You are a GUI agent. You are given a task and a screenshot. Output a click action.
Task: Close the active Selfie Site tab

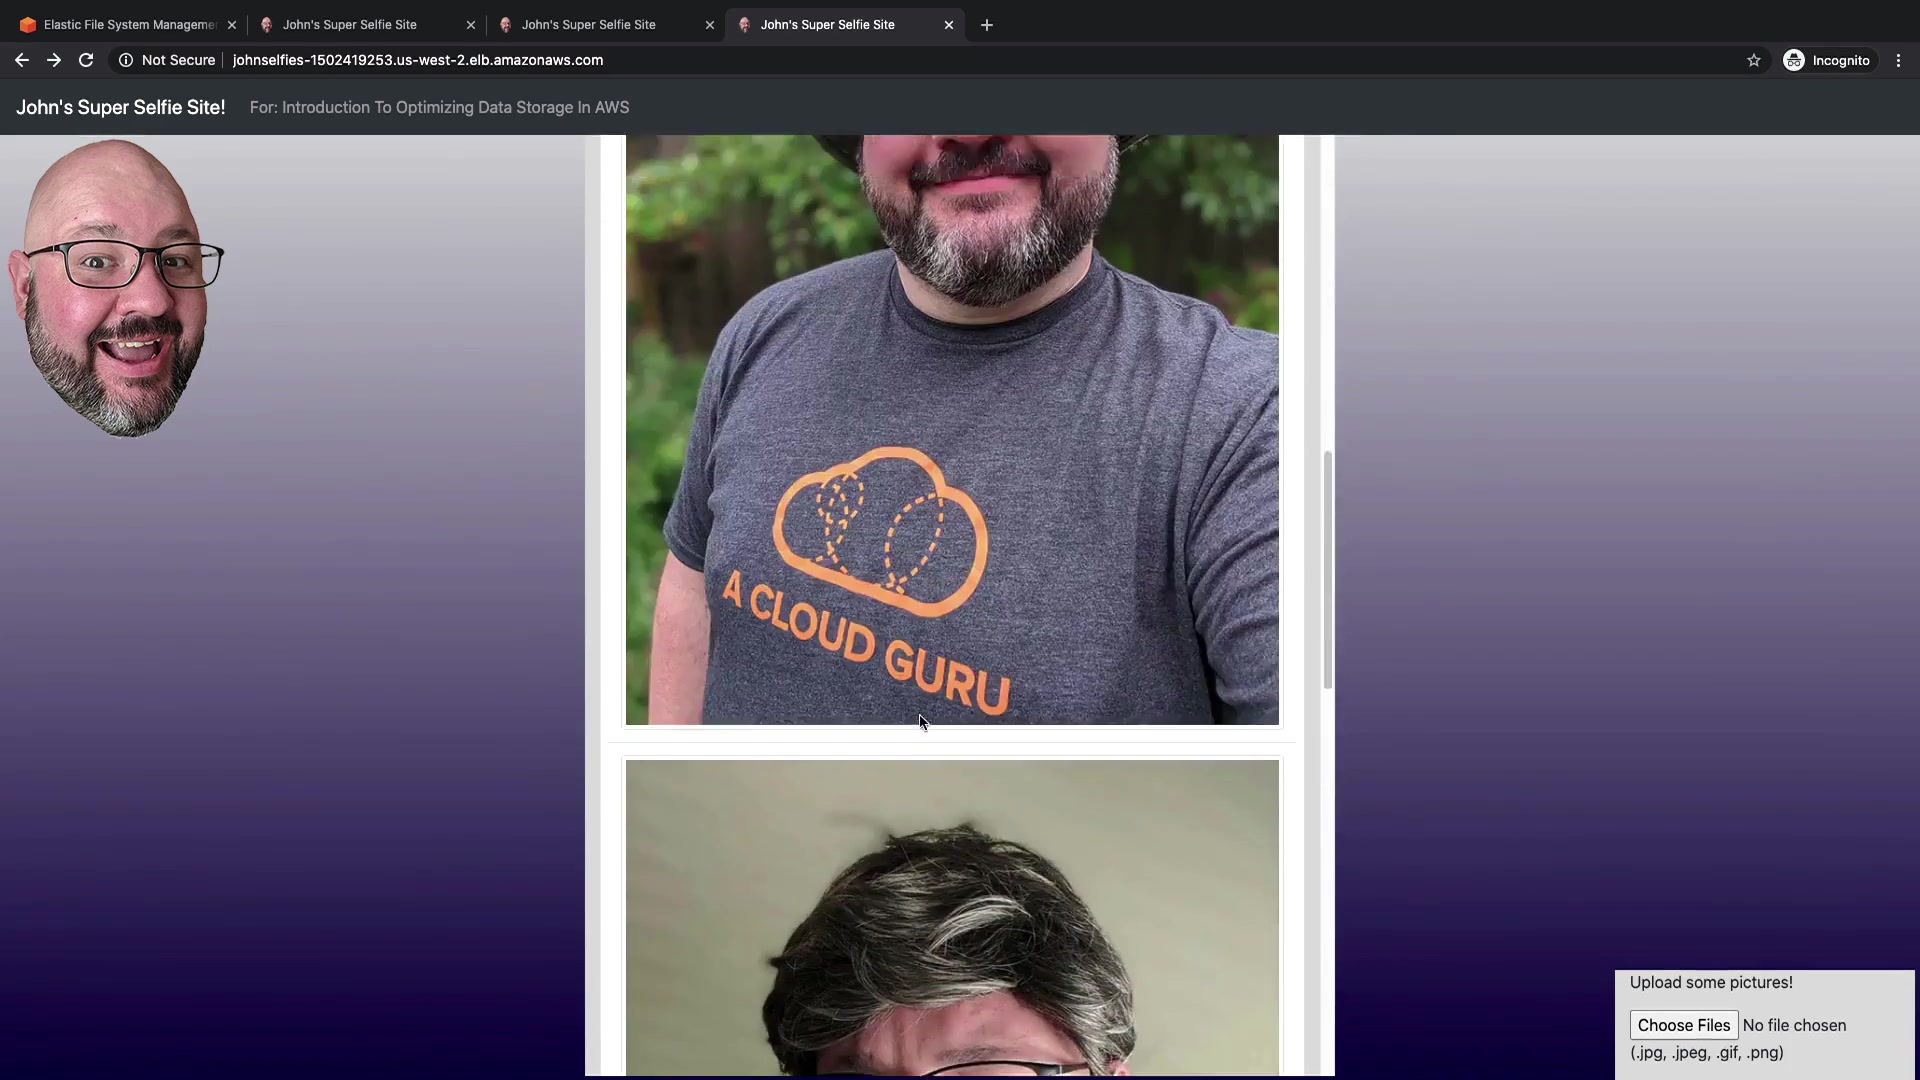coord(949,25)
